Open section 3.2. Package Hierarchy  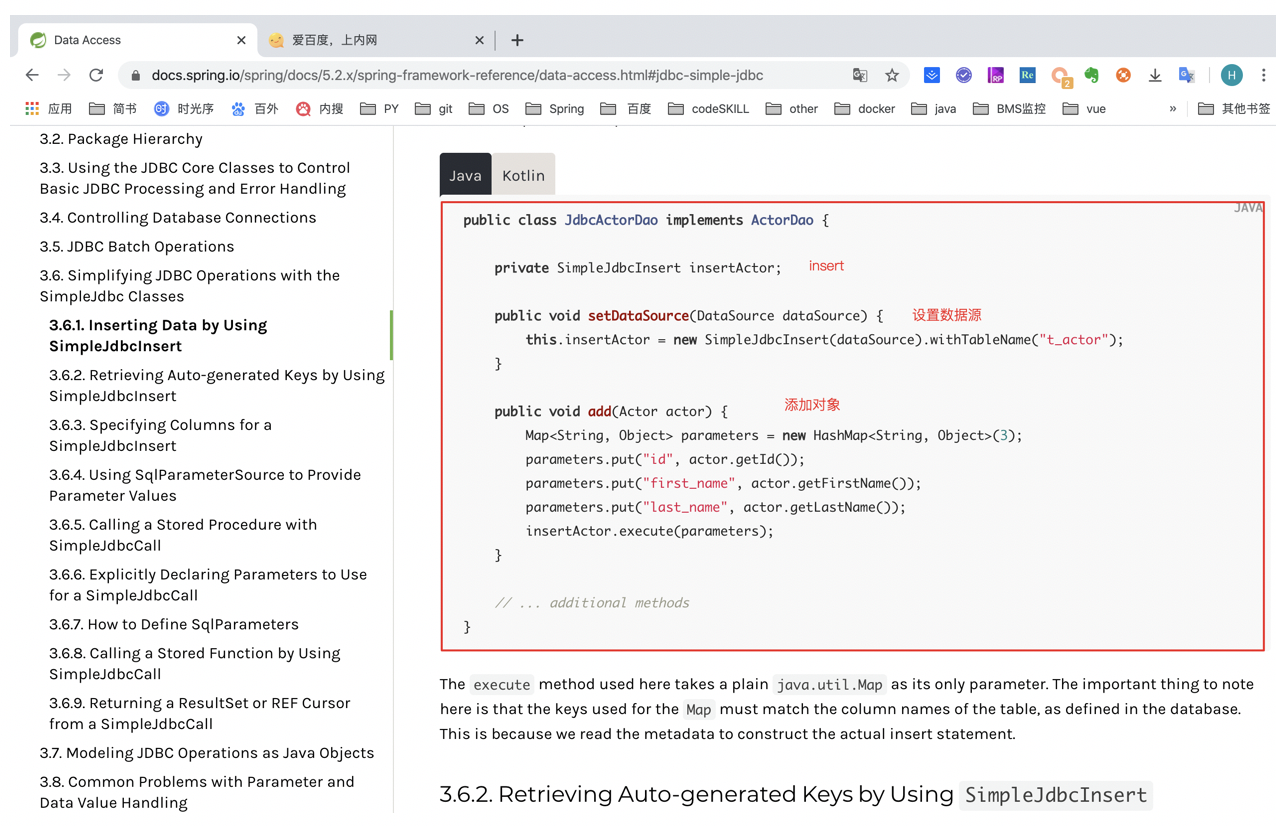coord(121,139)
